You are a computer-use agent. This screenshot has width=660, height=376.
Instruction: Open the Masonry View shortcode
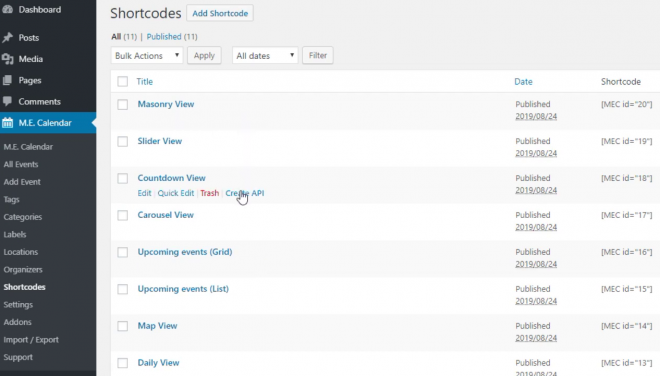point(166,104)
